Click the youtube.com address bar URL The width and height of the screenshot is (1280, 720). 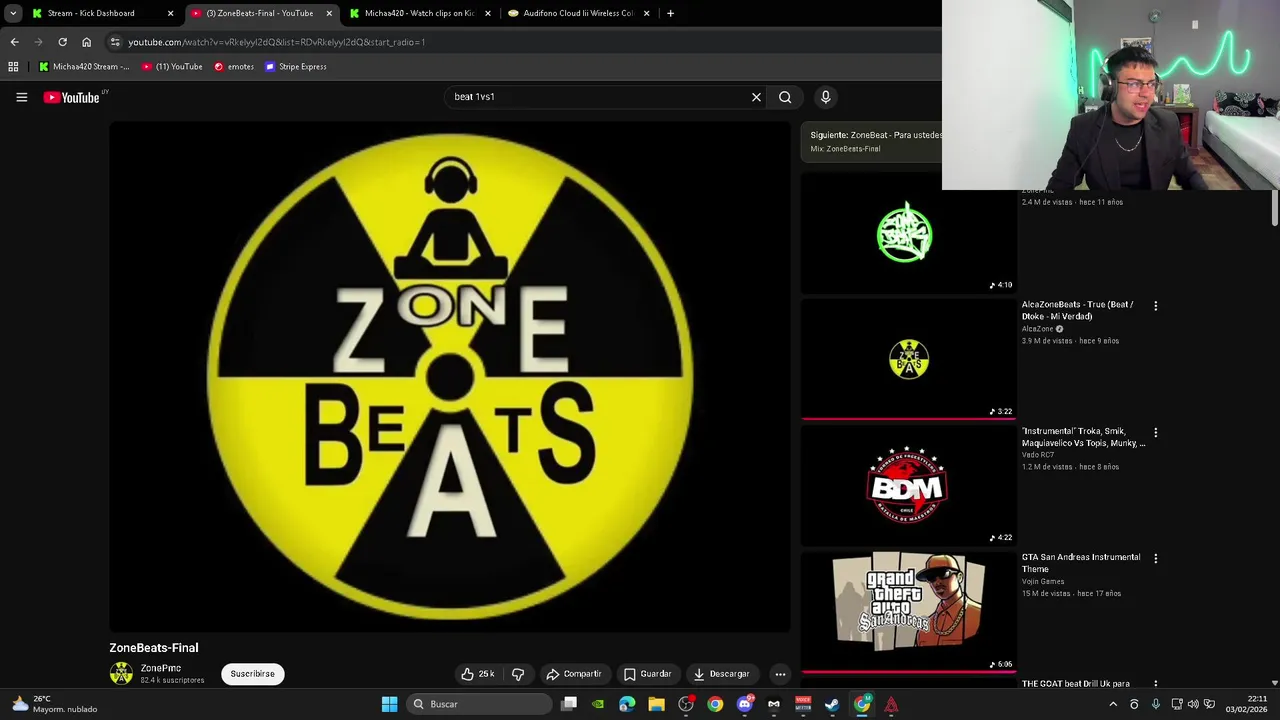[277, 42]
